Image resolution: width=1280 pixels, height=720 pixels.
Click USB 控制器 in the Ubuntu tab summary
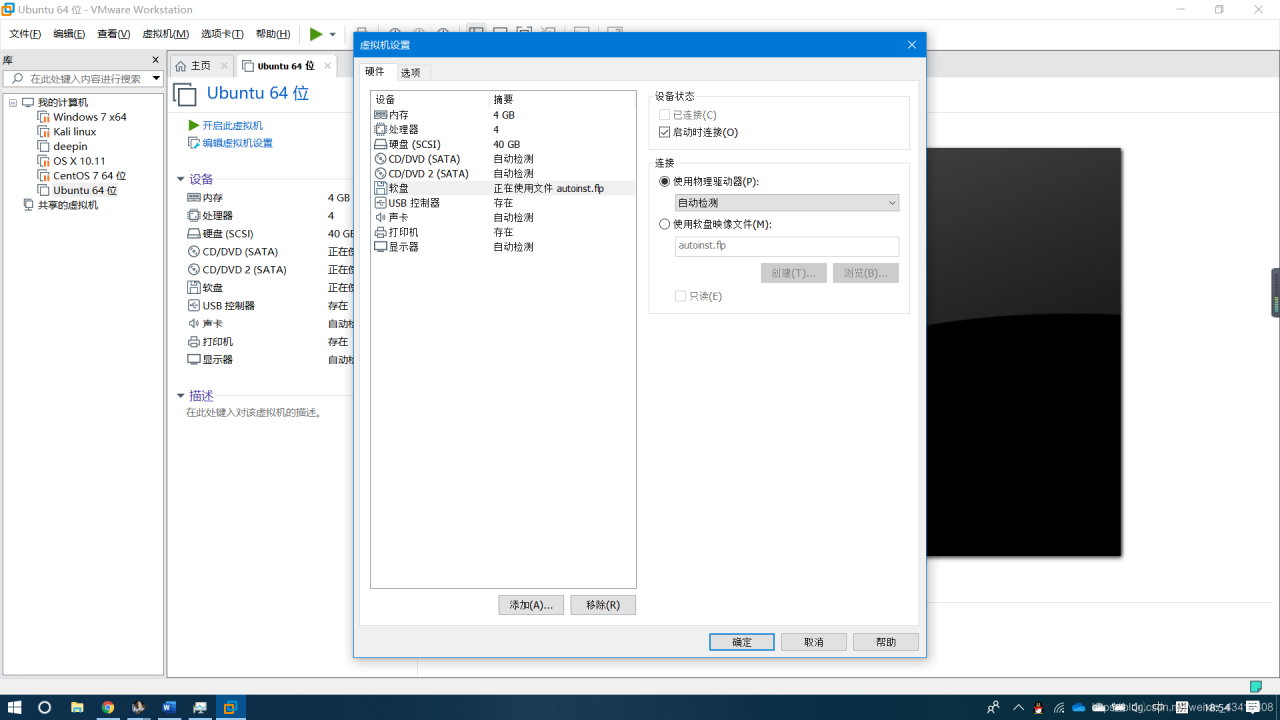point(228,306)
